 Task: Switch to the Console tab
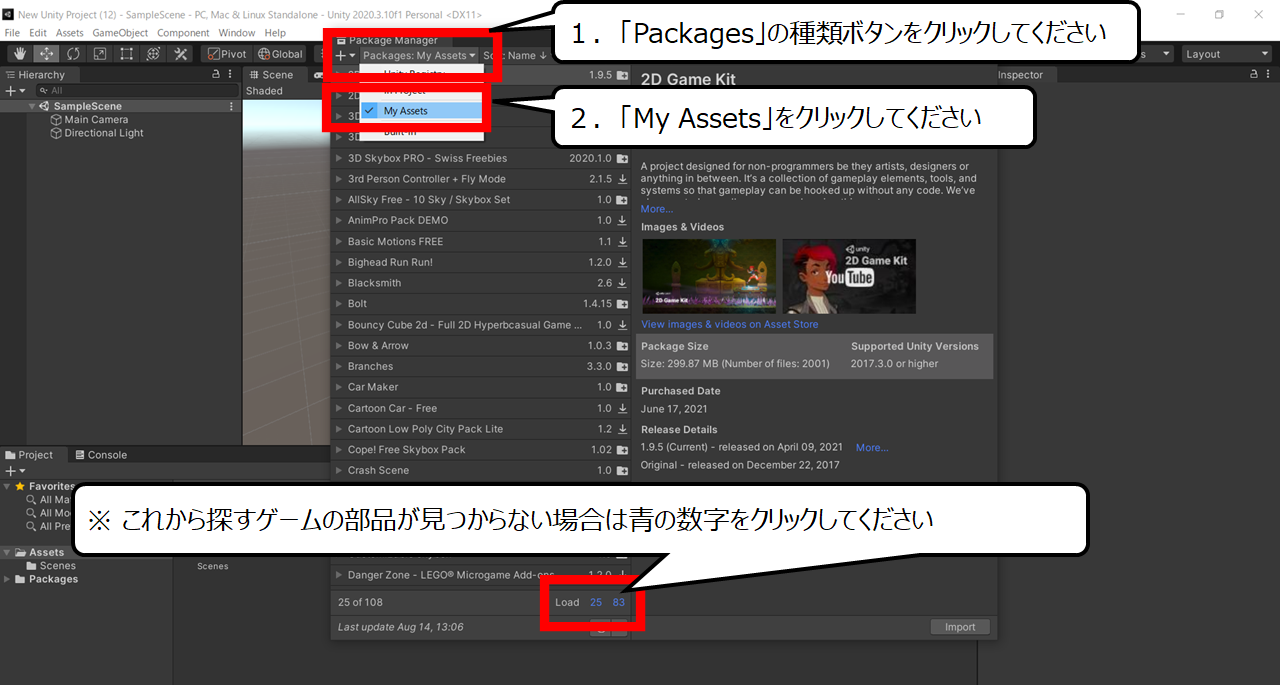click(101, 455)
